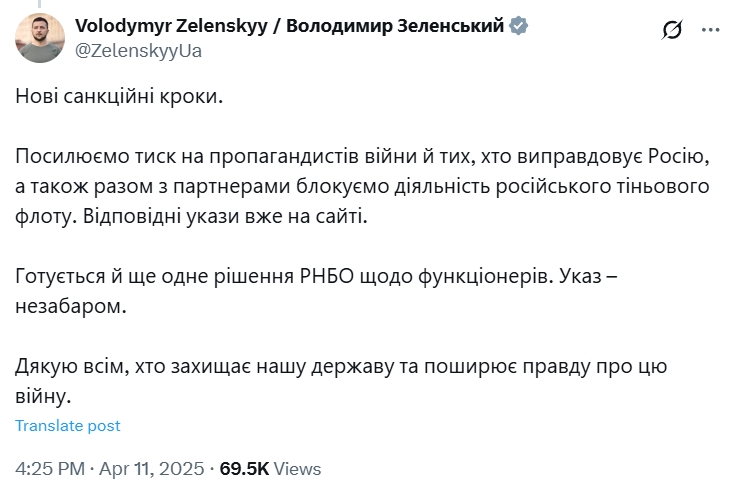
Task: Click sentence 'Відповідні укази вже на сайті'
Action: pyautogui.click(x=224, y=217)
